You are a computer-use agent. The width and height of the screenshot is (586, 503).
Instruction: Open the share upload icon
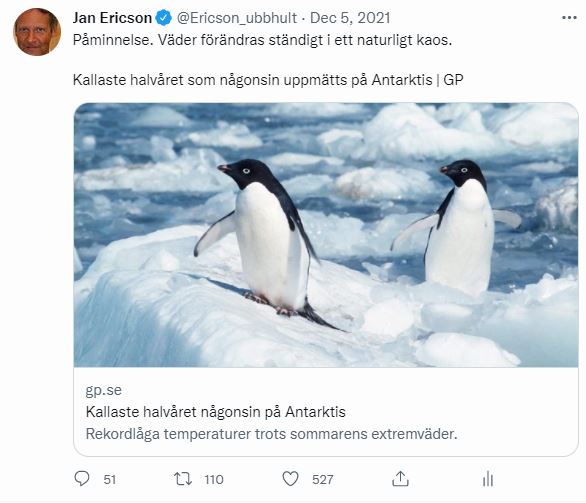[400, 478]
